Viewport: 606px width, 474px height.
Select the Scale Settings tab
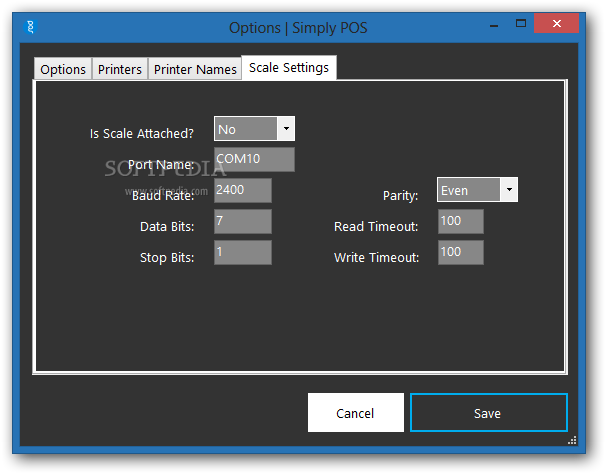coord(289,68)
